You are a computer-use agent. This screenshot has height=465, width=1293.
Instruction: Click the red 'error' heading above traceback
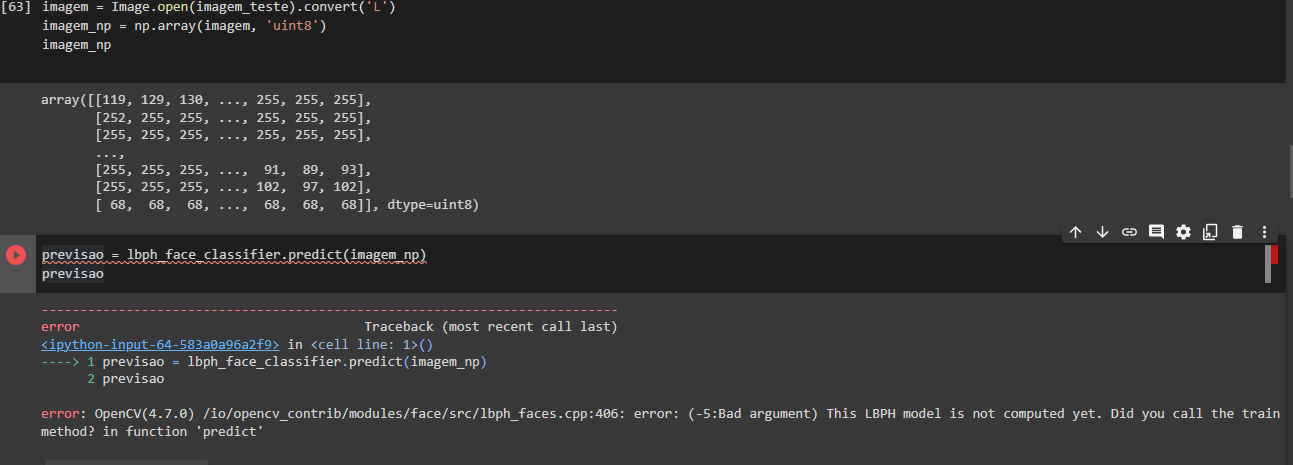60,327
